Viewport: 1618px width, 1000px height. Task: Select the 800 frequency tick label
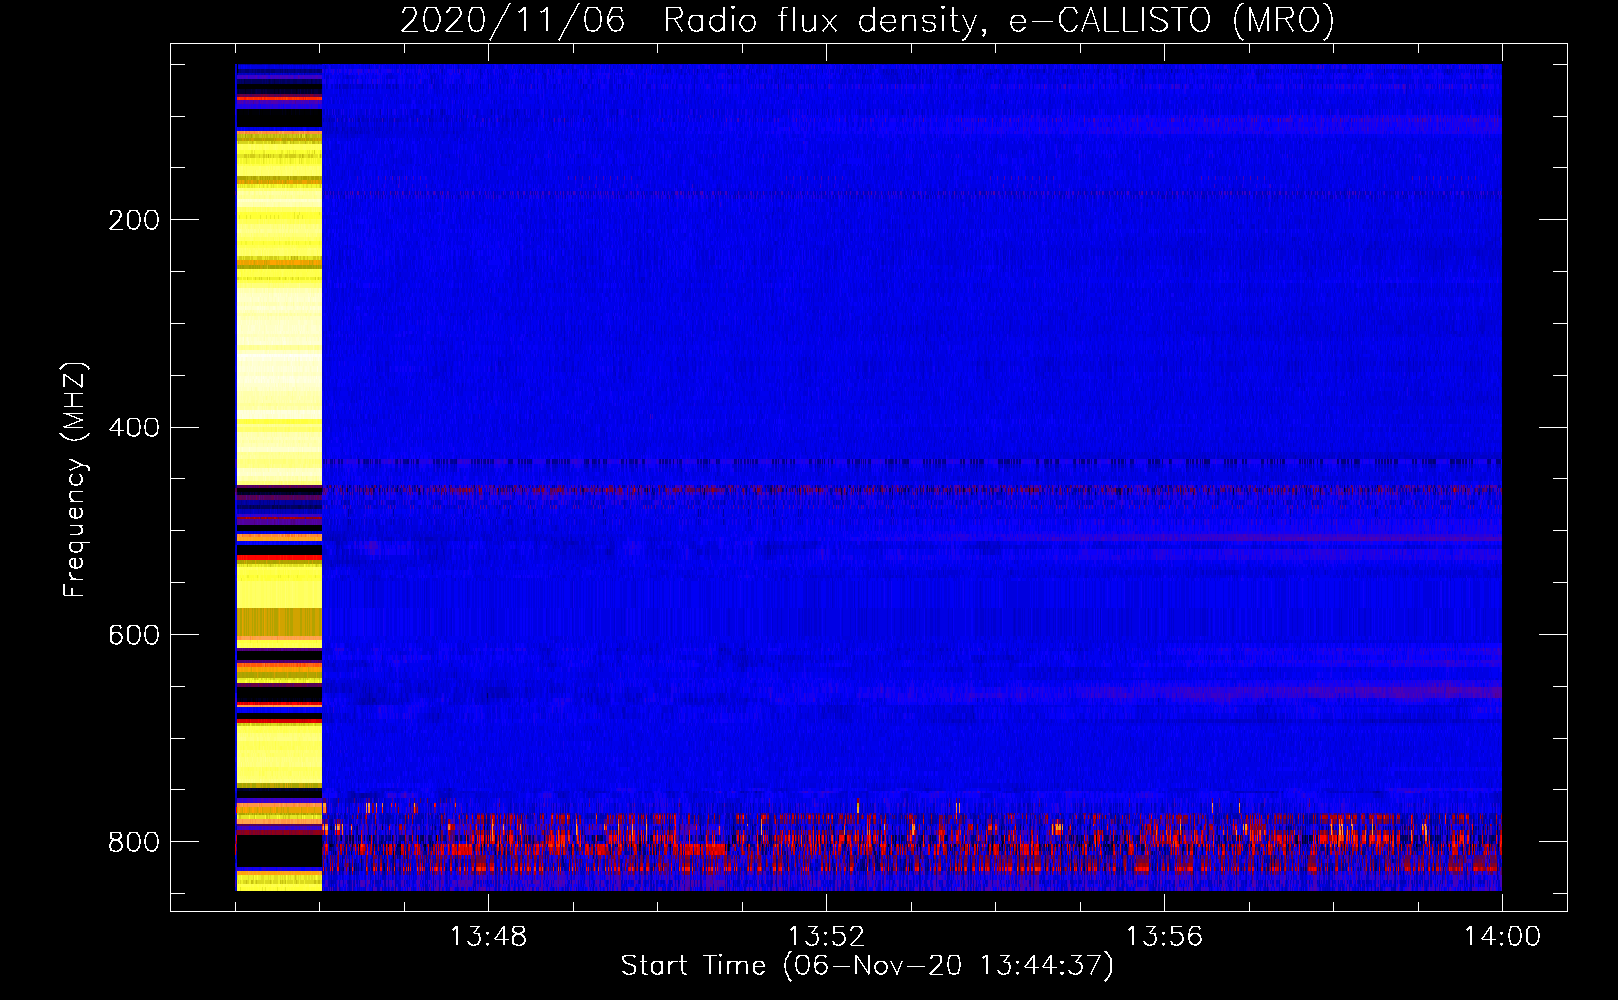tap(134, 842)
